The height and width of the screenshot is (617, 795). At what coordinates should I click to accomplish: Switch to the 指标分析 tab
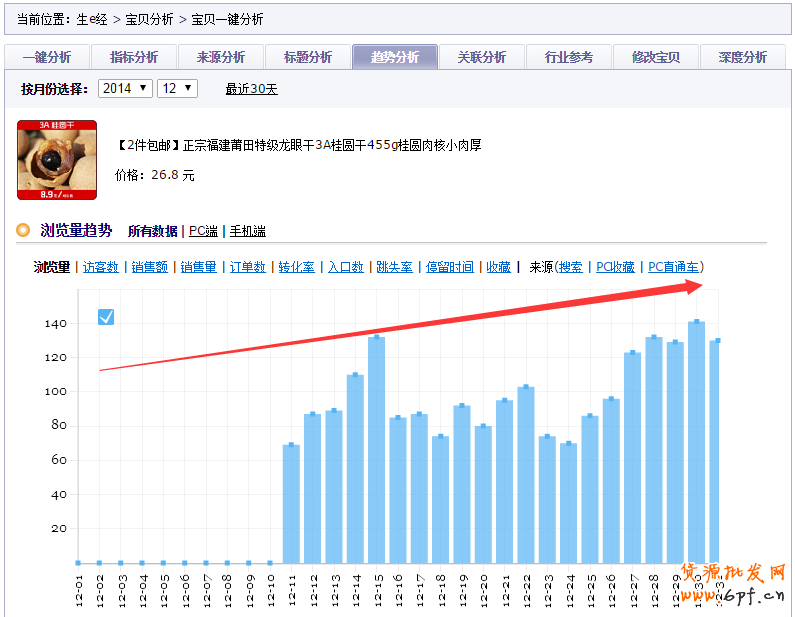133,57
